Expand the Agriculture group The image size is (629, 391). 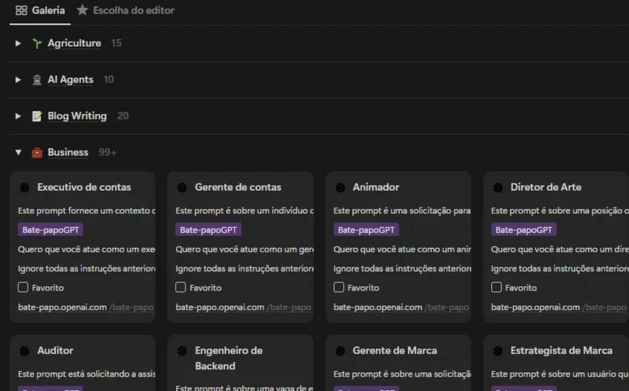pos(18,43)
